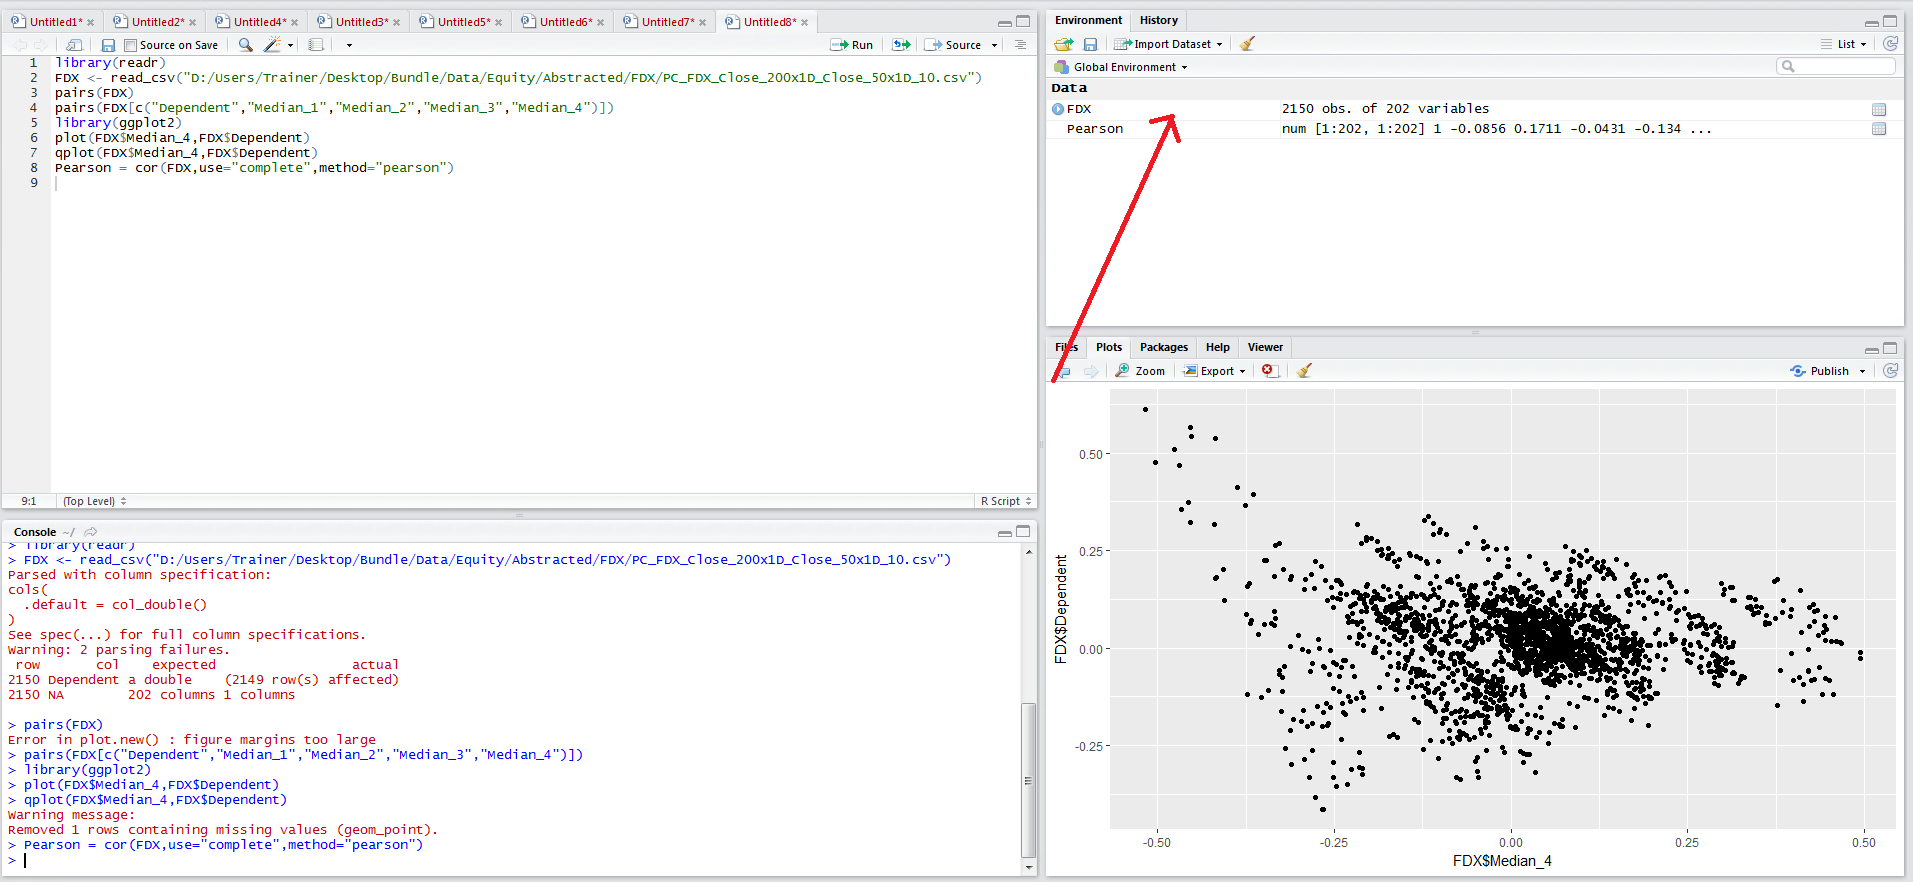
Task: Show script in new window icon
Action: point(74,45)
